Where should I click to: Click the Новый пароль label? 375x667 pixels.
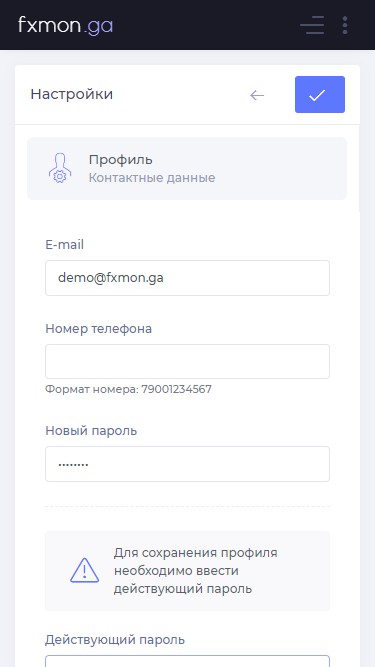point(91,430)
